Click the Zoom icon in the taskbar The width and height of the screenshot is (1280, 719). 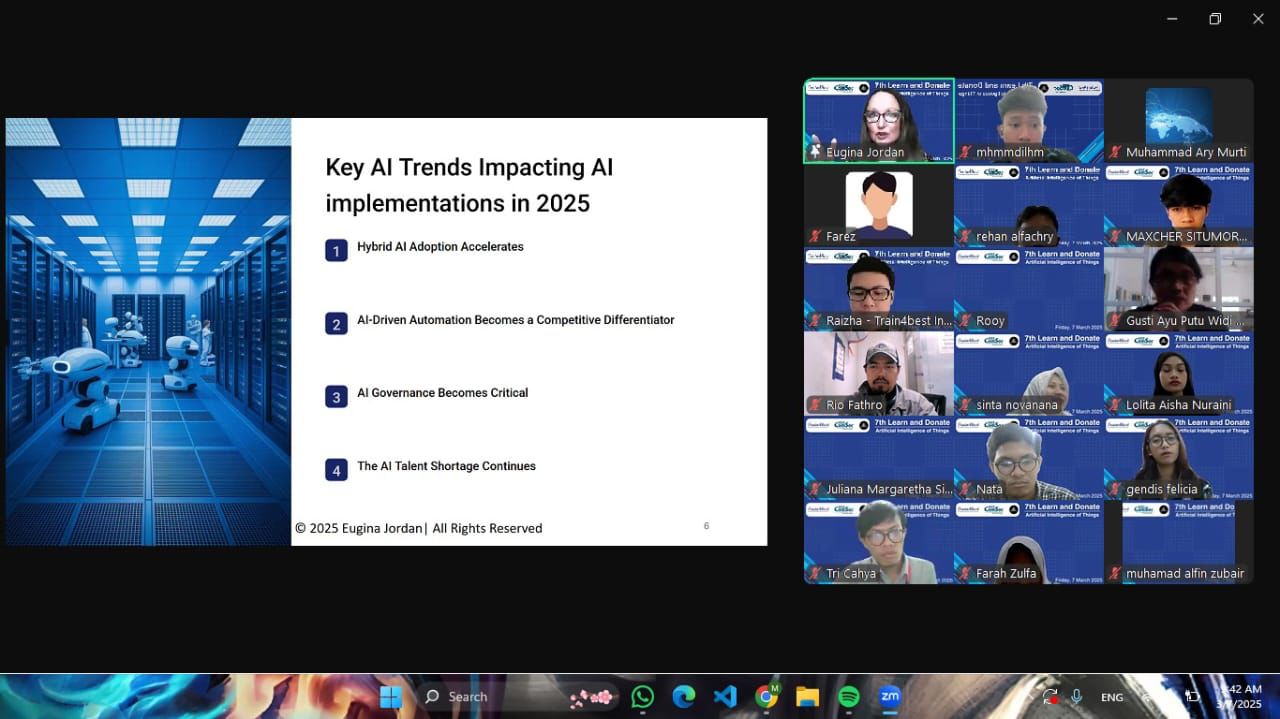coord(890,697)
